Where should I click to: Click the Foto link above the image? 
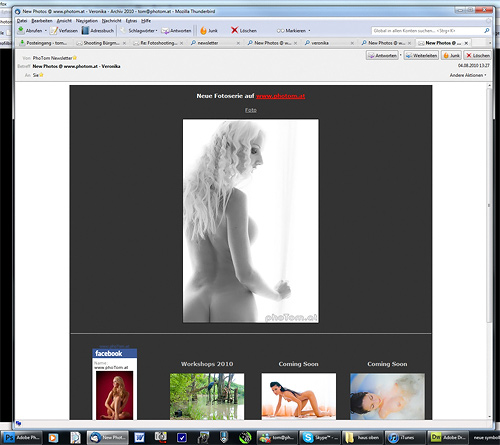pyautogui.click(x=251, y=110)
